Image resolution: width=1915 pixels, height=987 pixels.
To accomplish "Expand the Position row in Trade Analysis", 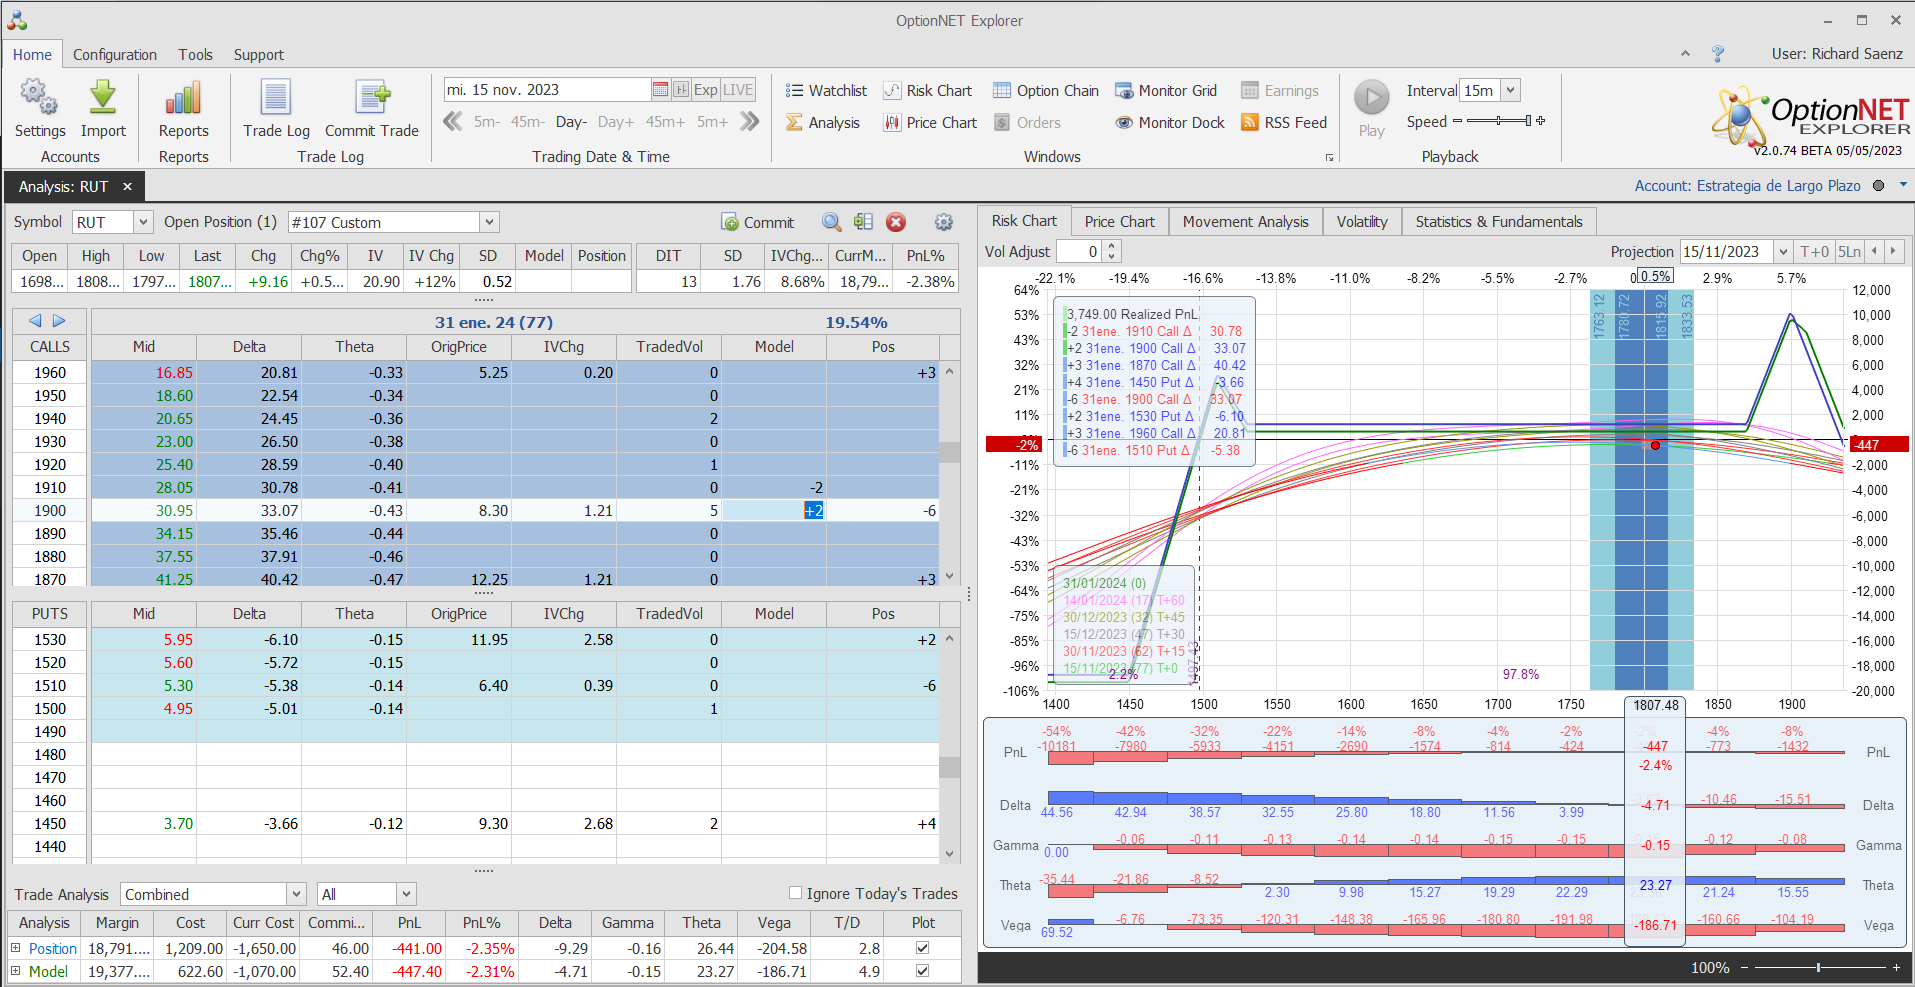I will tap(16, 948).
